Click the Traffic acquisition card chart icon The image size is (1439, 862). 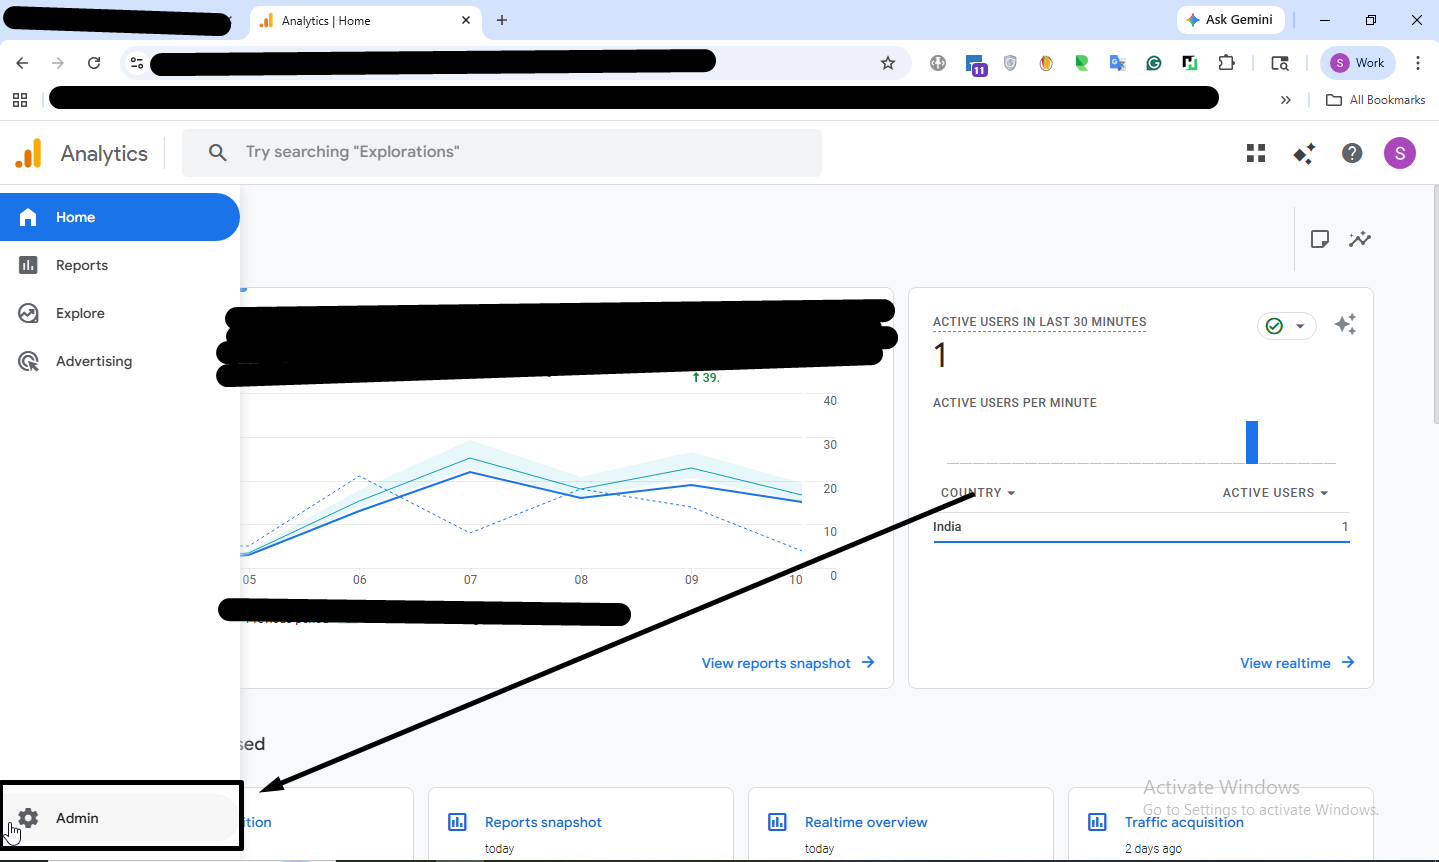pyautogui.click(x=1097, y=822)
